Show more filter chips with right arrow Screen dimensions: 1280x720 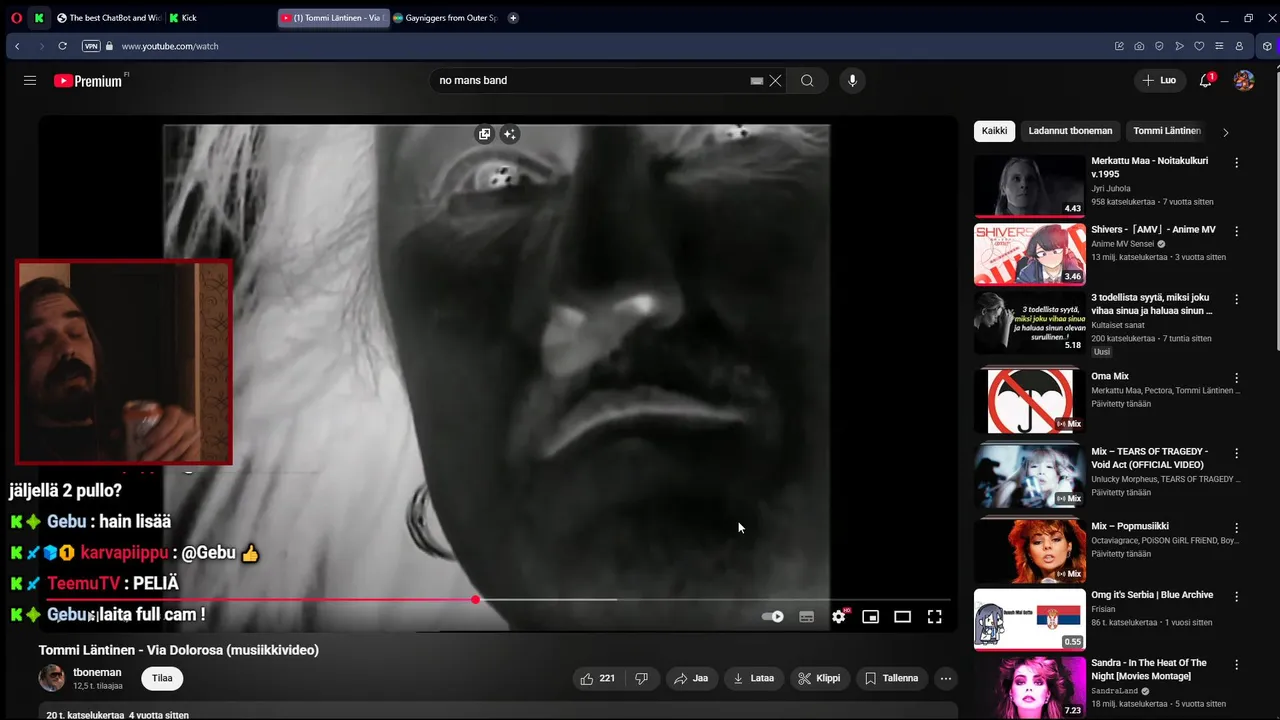click(x=1226, y=132)
